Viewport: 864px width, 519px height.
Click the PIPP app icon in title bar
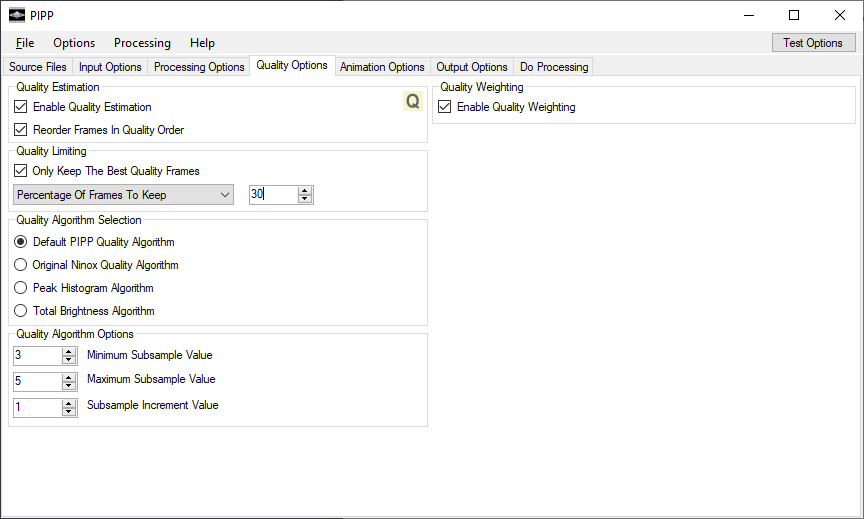click(17, 15)
